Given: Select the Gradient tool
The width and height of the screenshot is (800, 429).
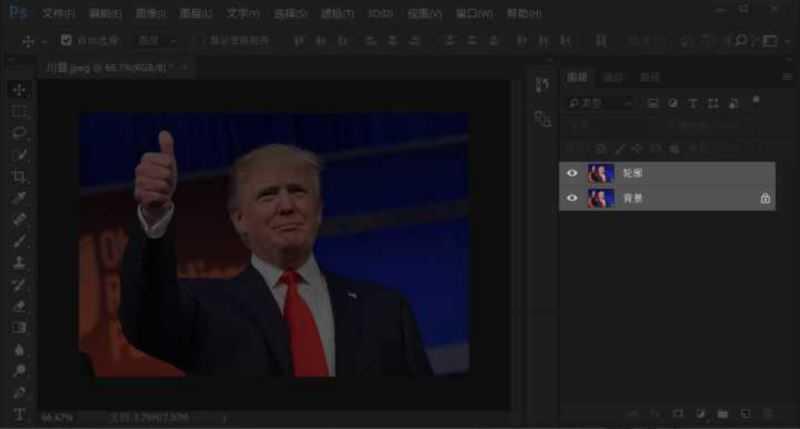Looking at the screenshot, I should pos(19,327).
